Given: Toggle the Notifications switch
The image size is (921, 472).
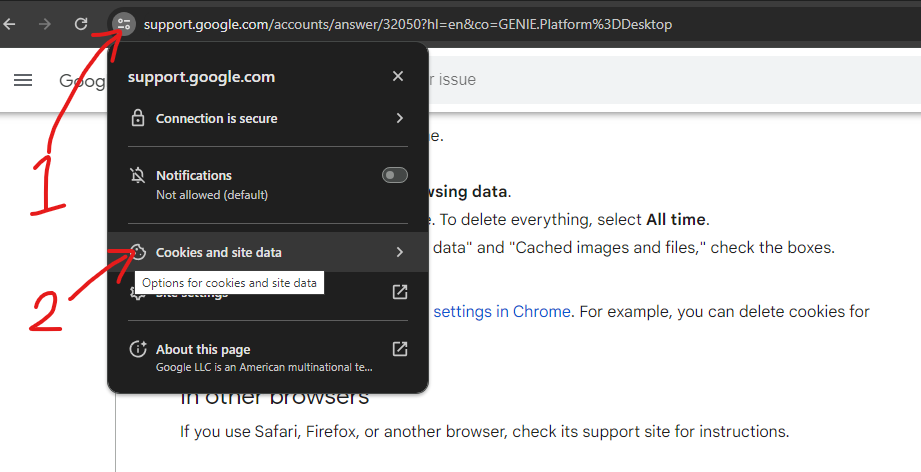Looking at the screenshot, I should coord(394,175).
